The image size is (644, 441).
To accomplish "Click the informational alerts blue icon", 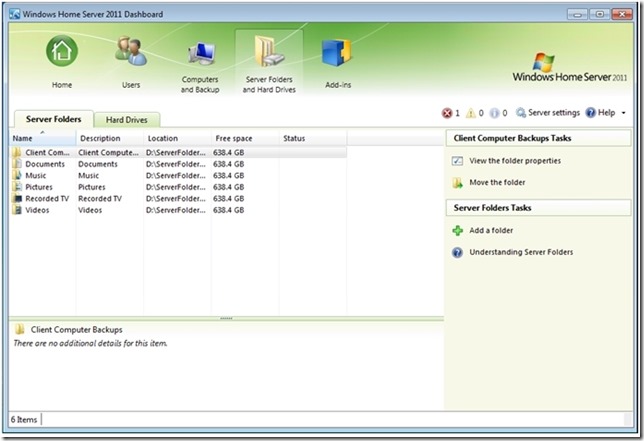I will pos(496,113).
